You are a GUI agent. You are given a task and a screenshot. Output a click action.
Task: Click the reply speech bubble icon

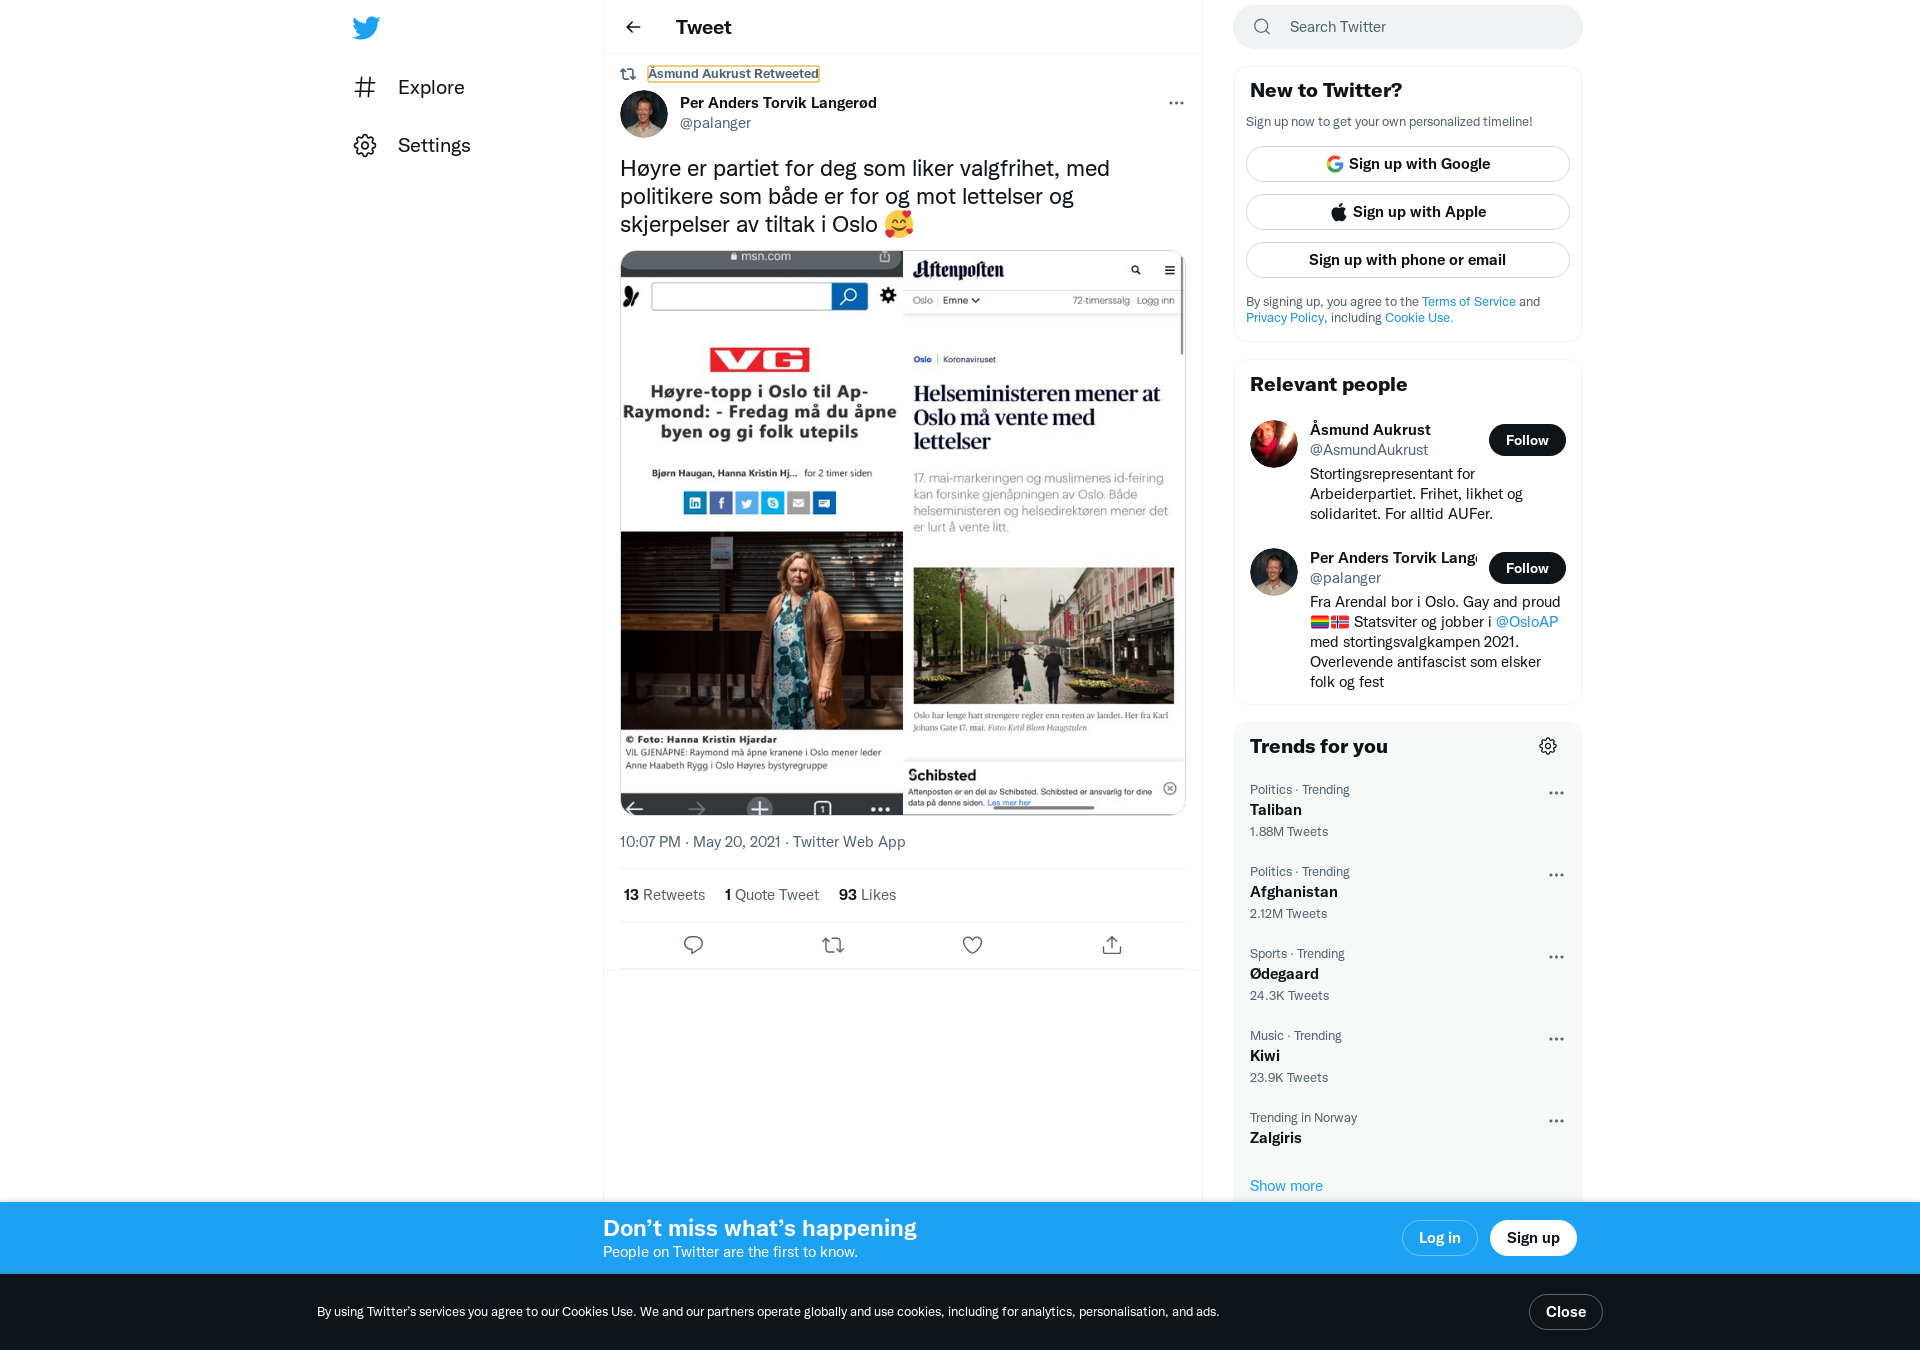coord(693,945)
